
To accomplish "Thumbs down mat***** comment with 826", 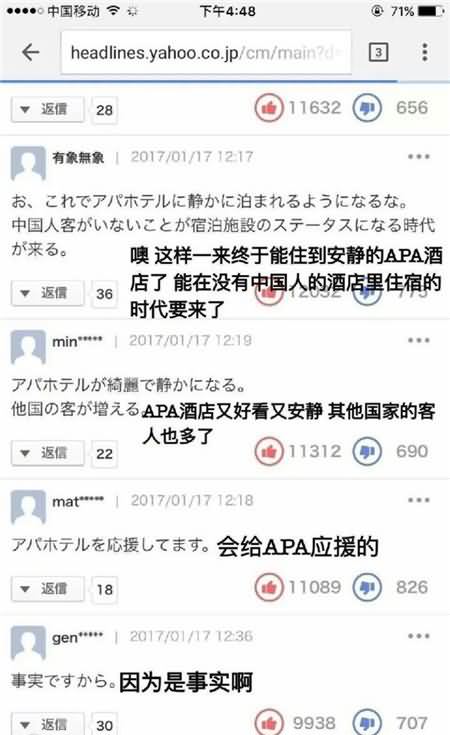I will click(x=367, y=587).
